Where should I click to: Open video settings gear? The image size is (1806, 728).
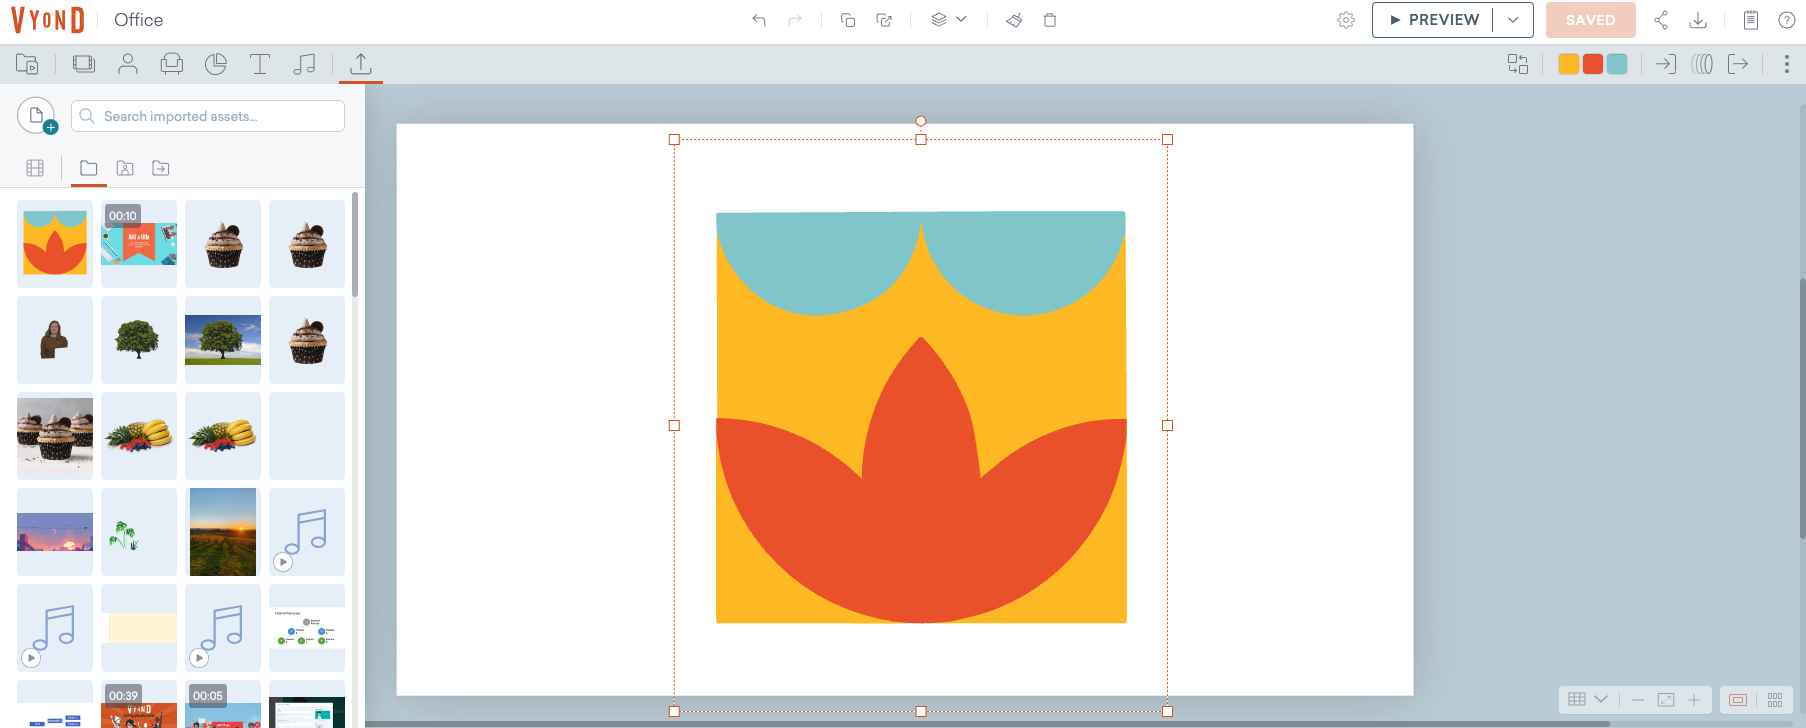[x=1346, y=20]
